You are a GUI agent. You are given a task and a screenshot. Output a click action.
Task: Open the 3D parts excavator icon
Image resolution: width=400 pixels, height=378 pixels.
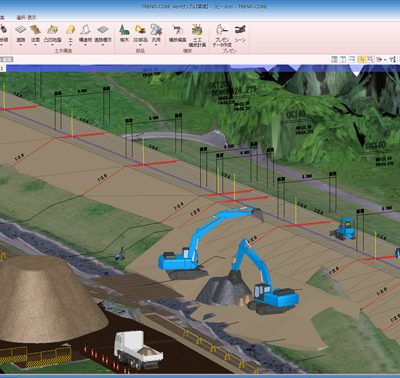coord(140,29)
